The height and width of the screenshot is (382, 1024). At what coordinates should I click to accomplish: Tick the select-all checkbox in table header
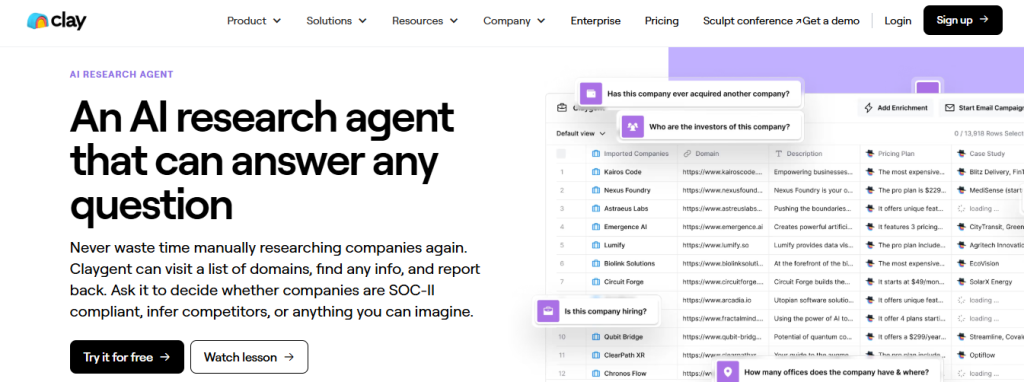click(x=561, y=153)
